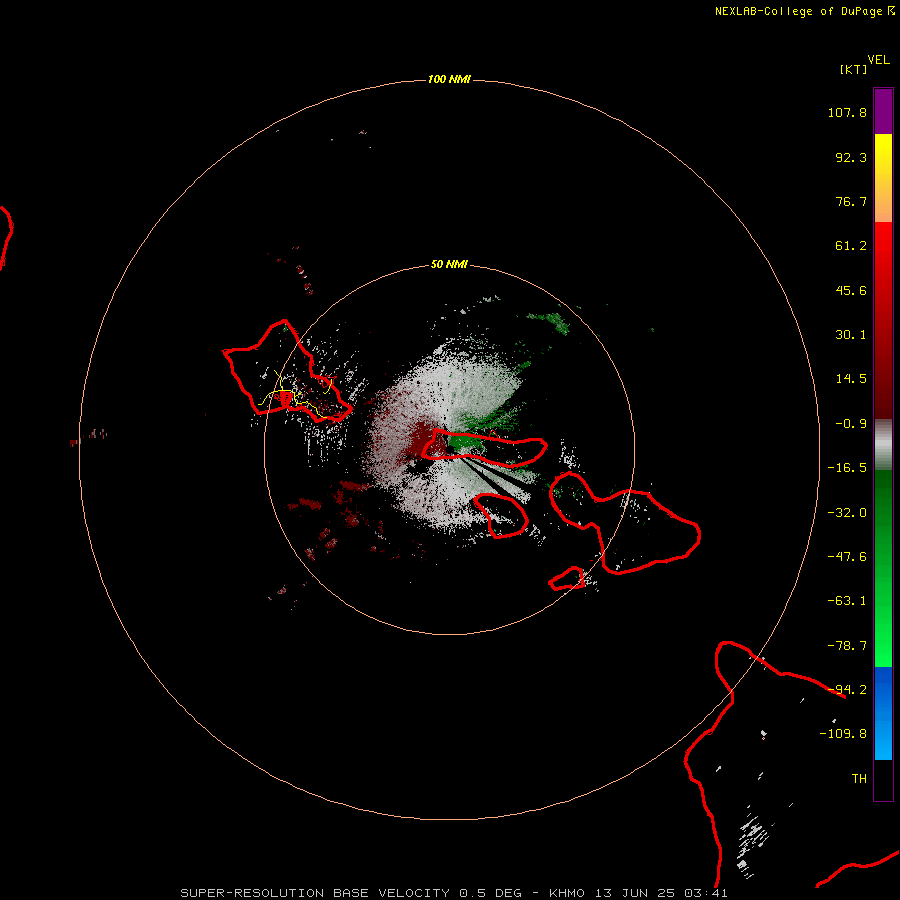Select the -32.0 legend value
Image resolution: width=900 pixels, height=900 pixels.
click(847, 513)
